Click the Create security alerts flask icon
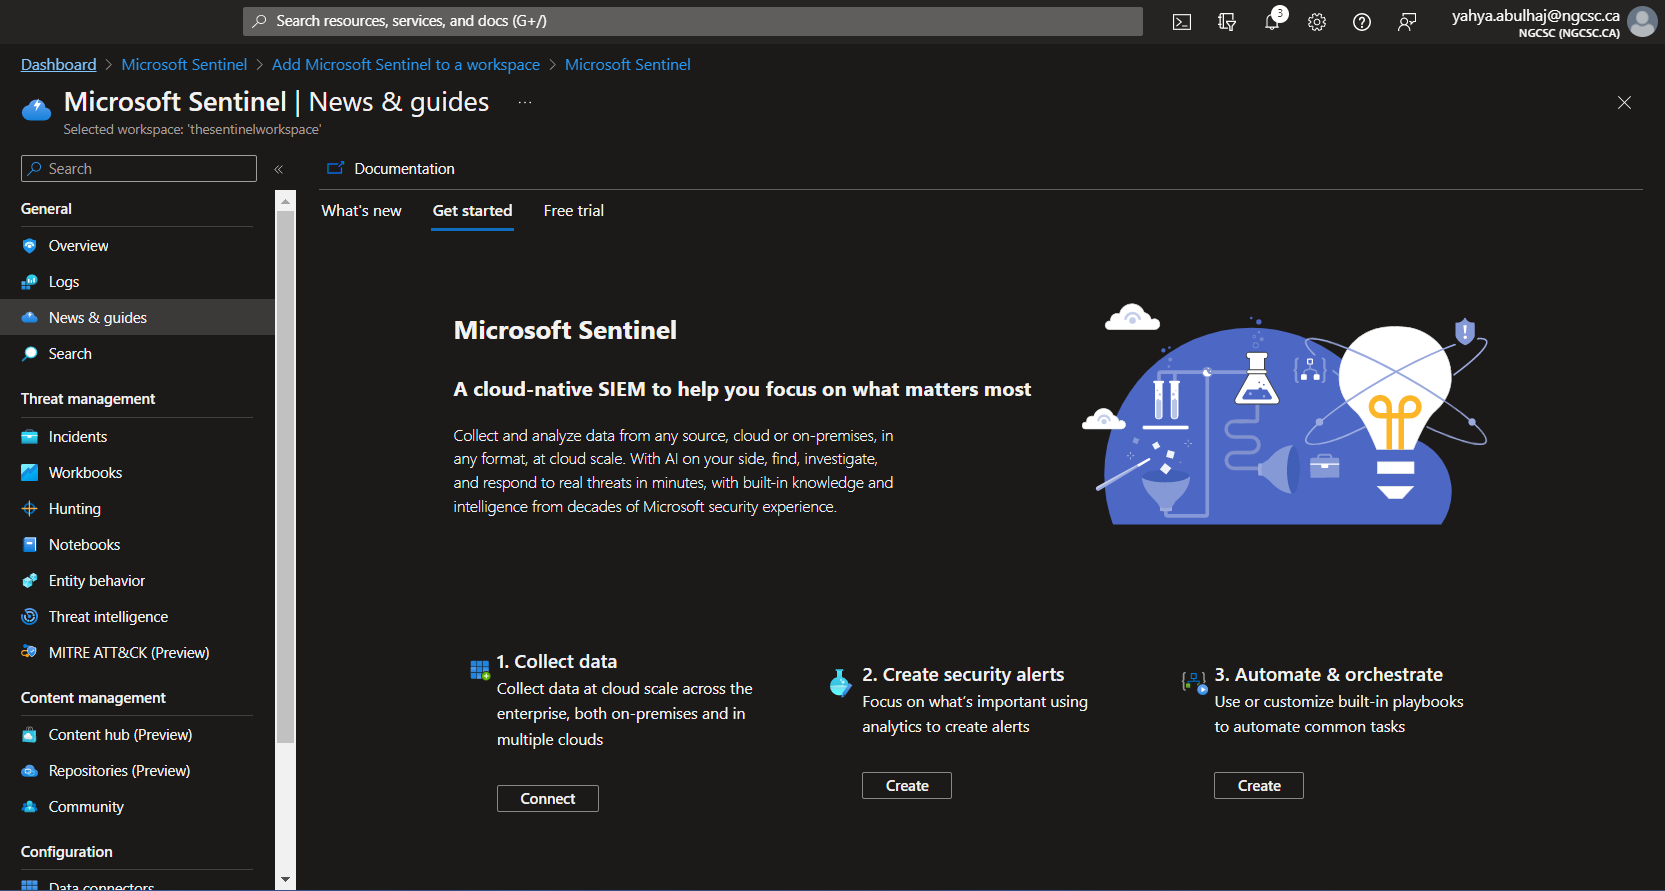1665x891 pixels. point(840,683)
